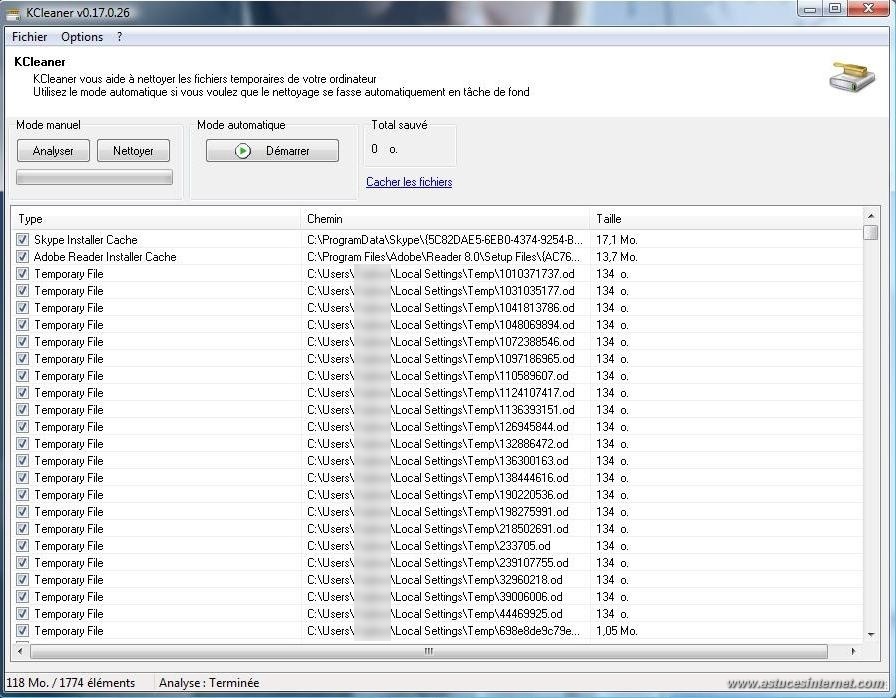Toggle checkbox for Temp\1010371737.od row
896x698 pixels.
[22, 274]
